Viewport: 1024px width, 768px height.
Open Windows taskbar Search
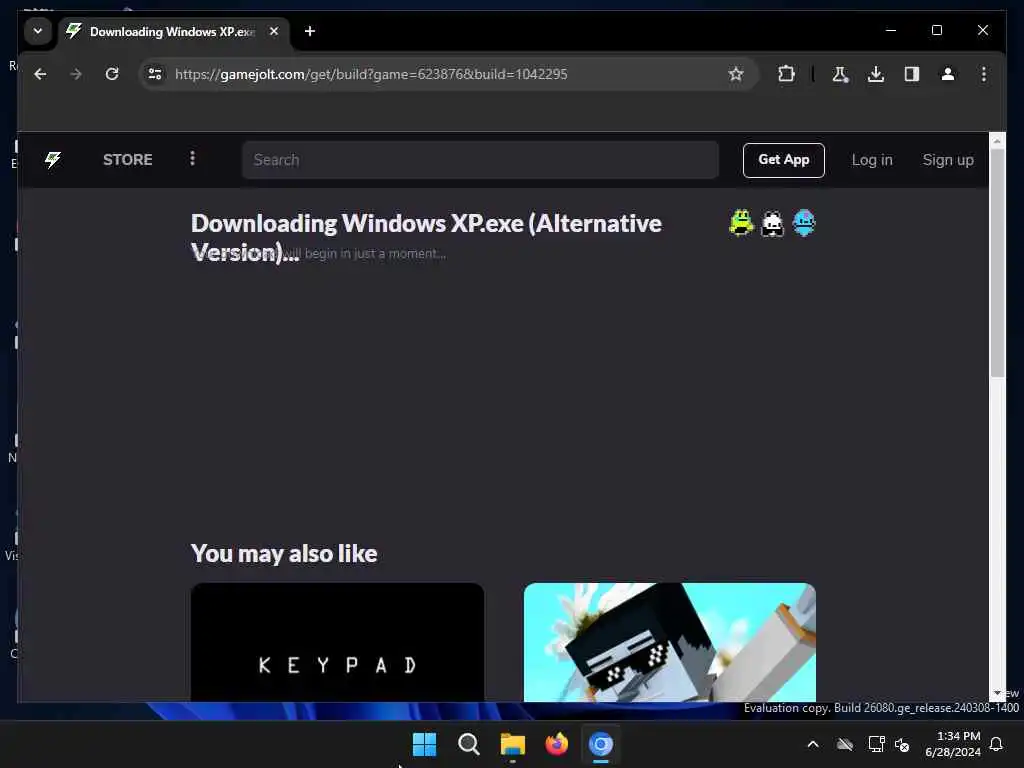click(x=468, y=744)
